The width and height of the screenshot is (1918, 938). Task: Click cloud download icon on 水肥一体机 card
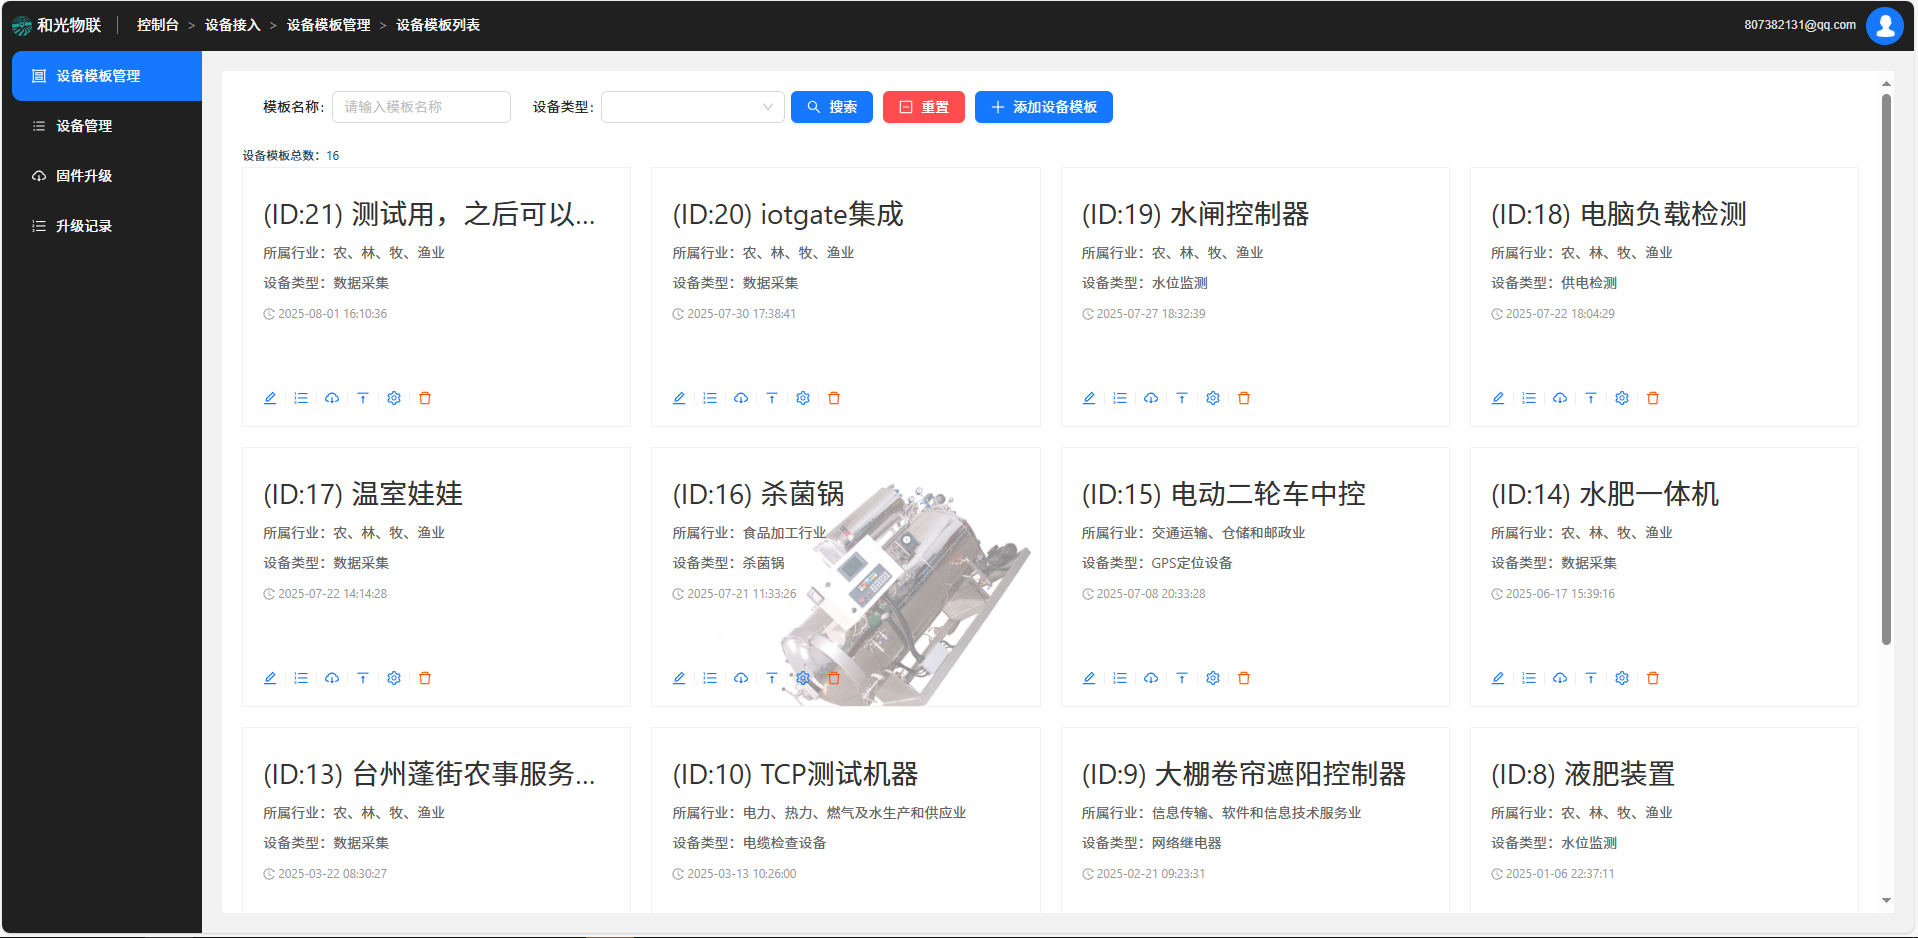(x=1560, y=678)
